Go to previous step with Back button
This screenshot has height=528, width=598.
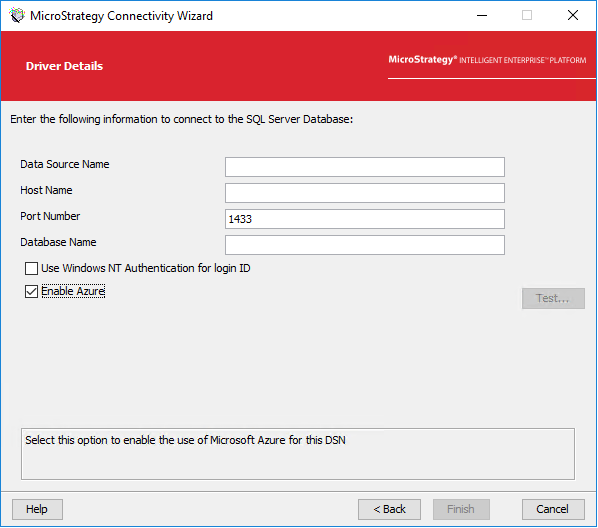tap(389, 509)
